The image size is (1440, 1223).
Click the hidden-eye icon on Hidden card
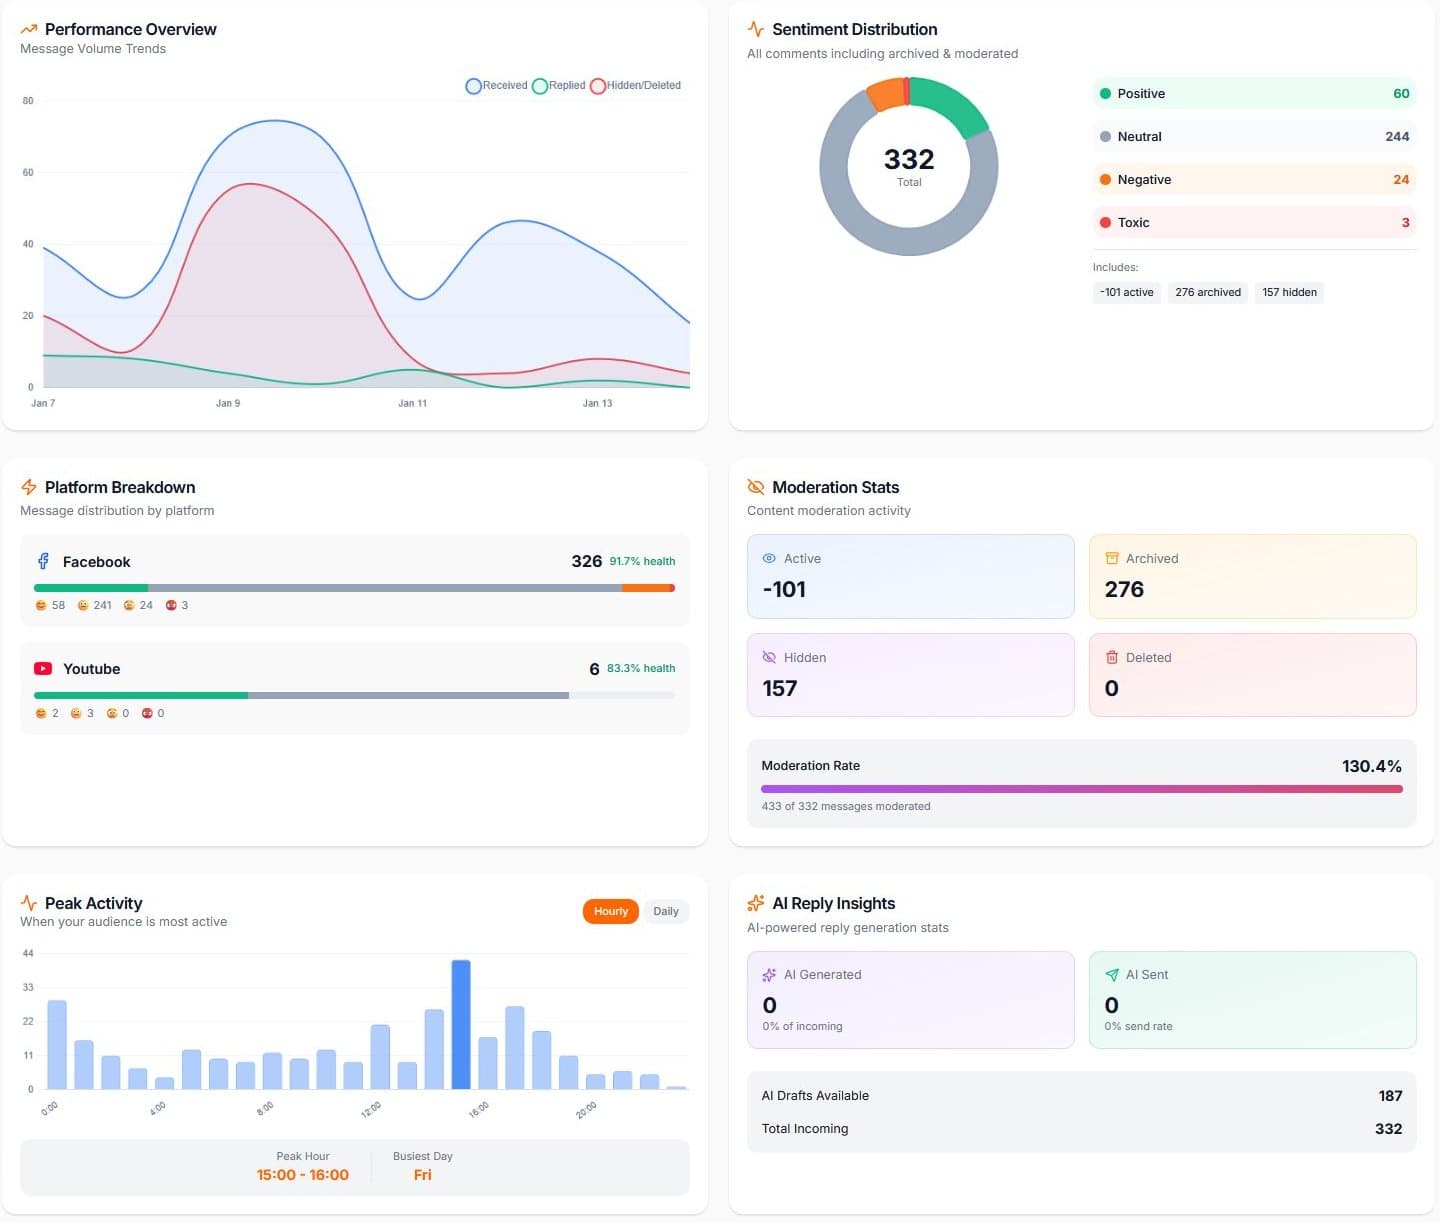click(x=769, y=657)
